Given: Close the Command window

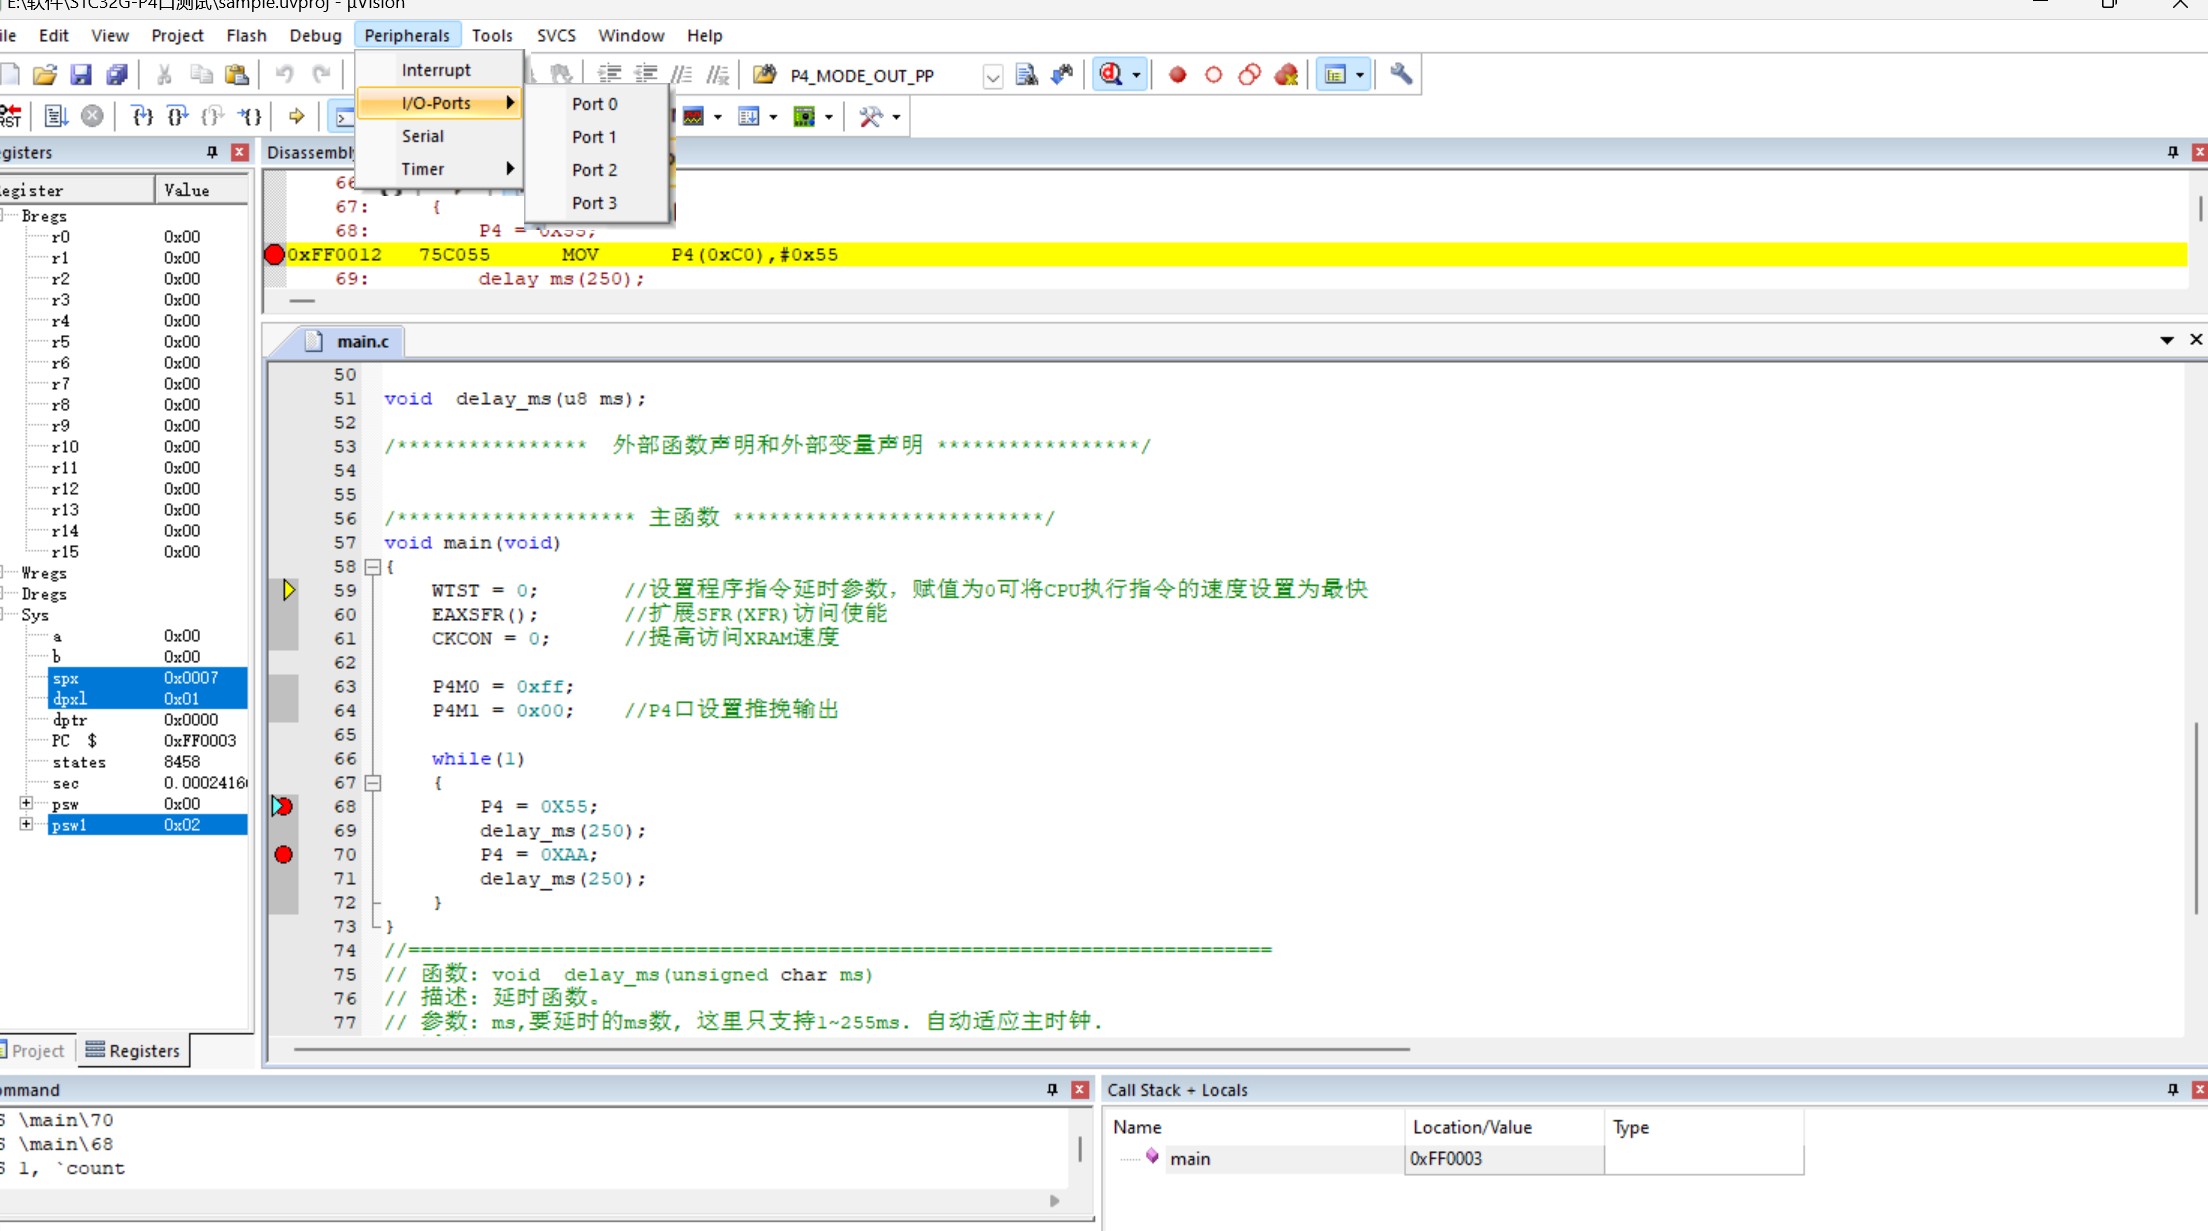Looking at the screenshot, I should pos(1080,1090).
